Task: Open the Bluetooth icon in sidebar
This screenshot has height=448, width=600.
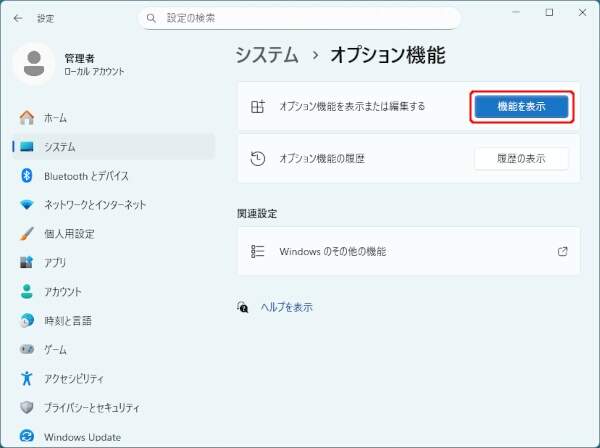Action: pyautogui.click(x=26, y=176)
